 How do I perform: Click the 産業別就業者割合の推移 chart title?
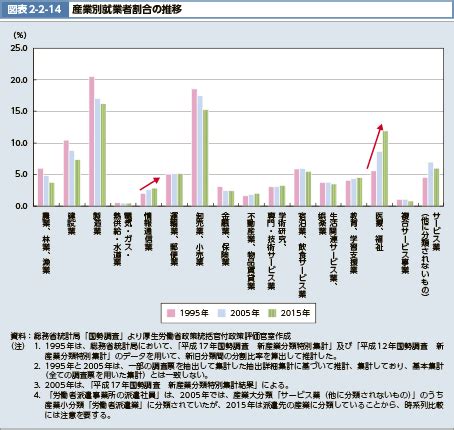[x=127, y=10]
